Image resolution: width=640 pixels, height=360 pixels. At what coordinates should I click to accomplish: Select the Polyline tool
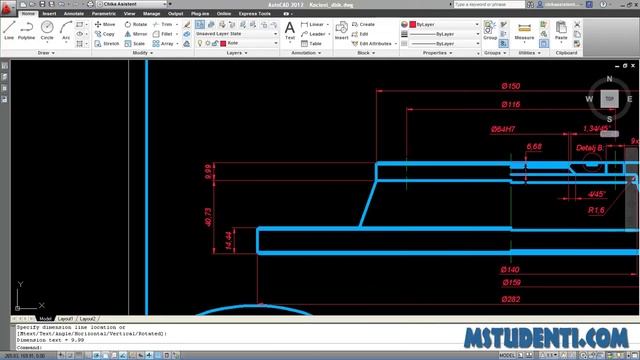click(27, 31)
